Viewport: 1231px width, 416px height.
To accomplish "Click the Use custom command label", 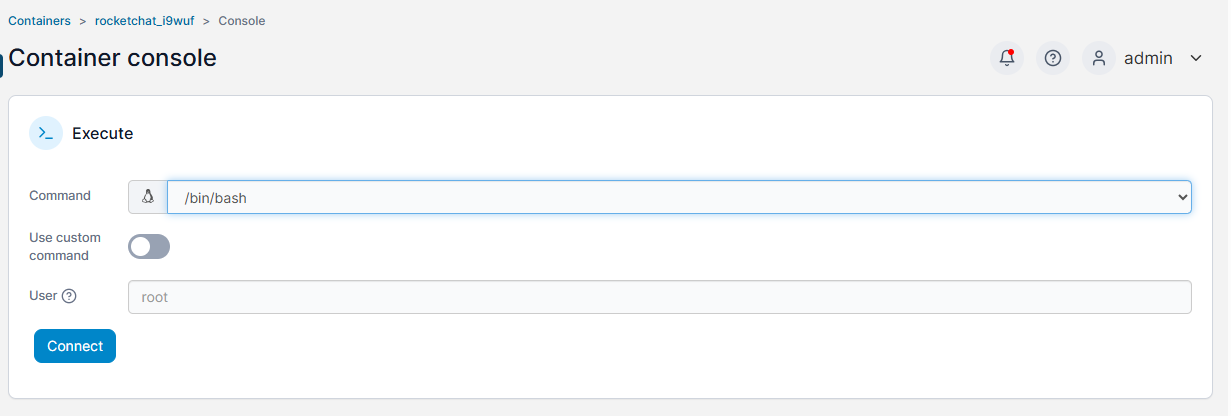I will tap(65, 247).
